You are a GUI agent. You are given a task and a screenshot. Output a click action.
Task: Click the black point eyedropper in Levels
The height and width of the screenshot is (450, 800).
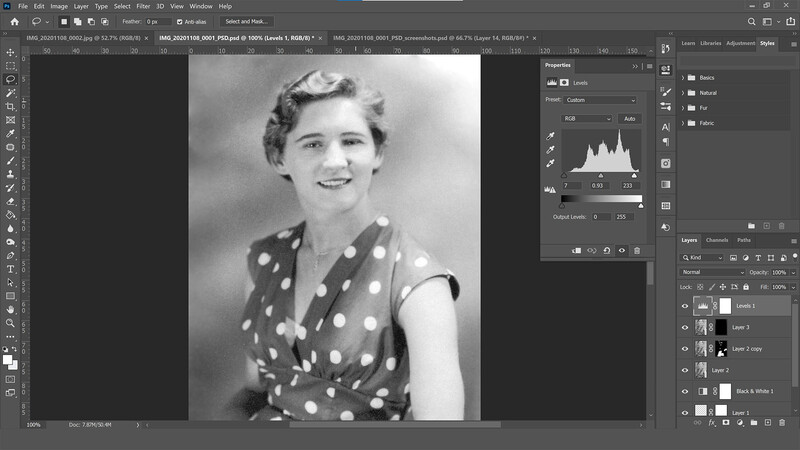pyautogui.click(x=550, y=136)
